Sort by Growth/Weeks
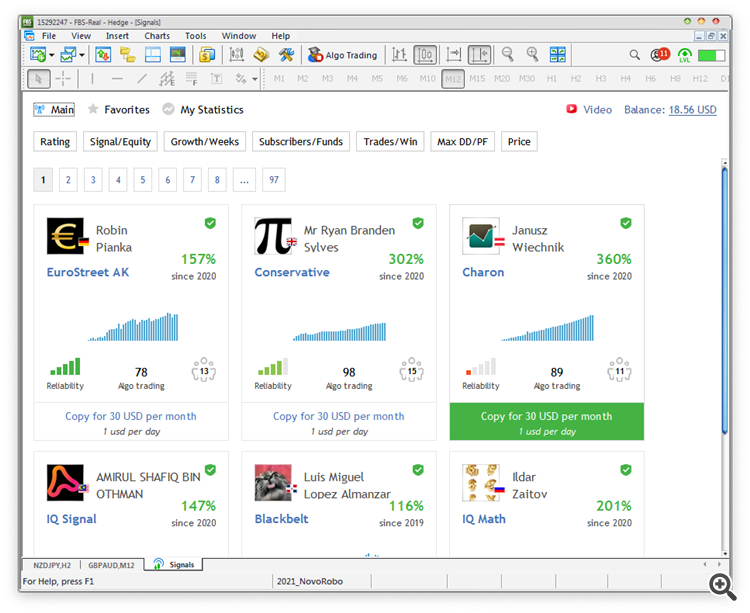 coord(205,142)
